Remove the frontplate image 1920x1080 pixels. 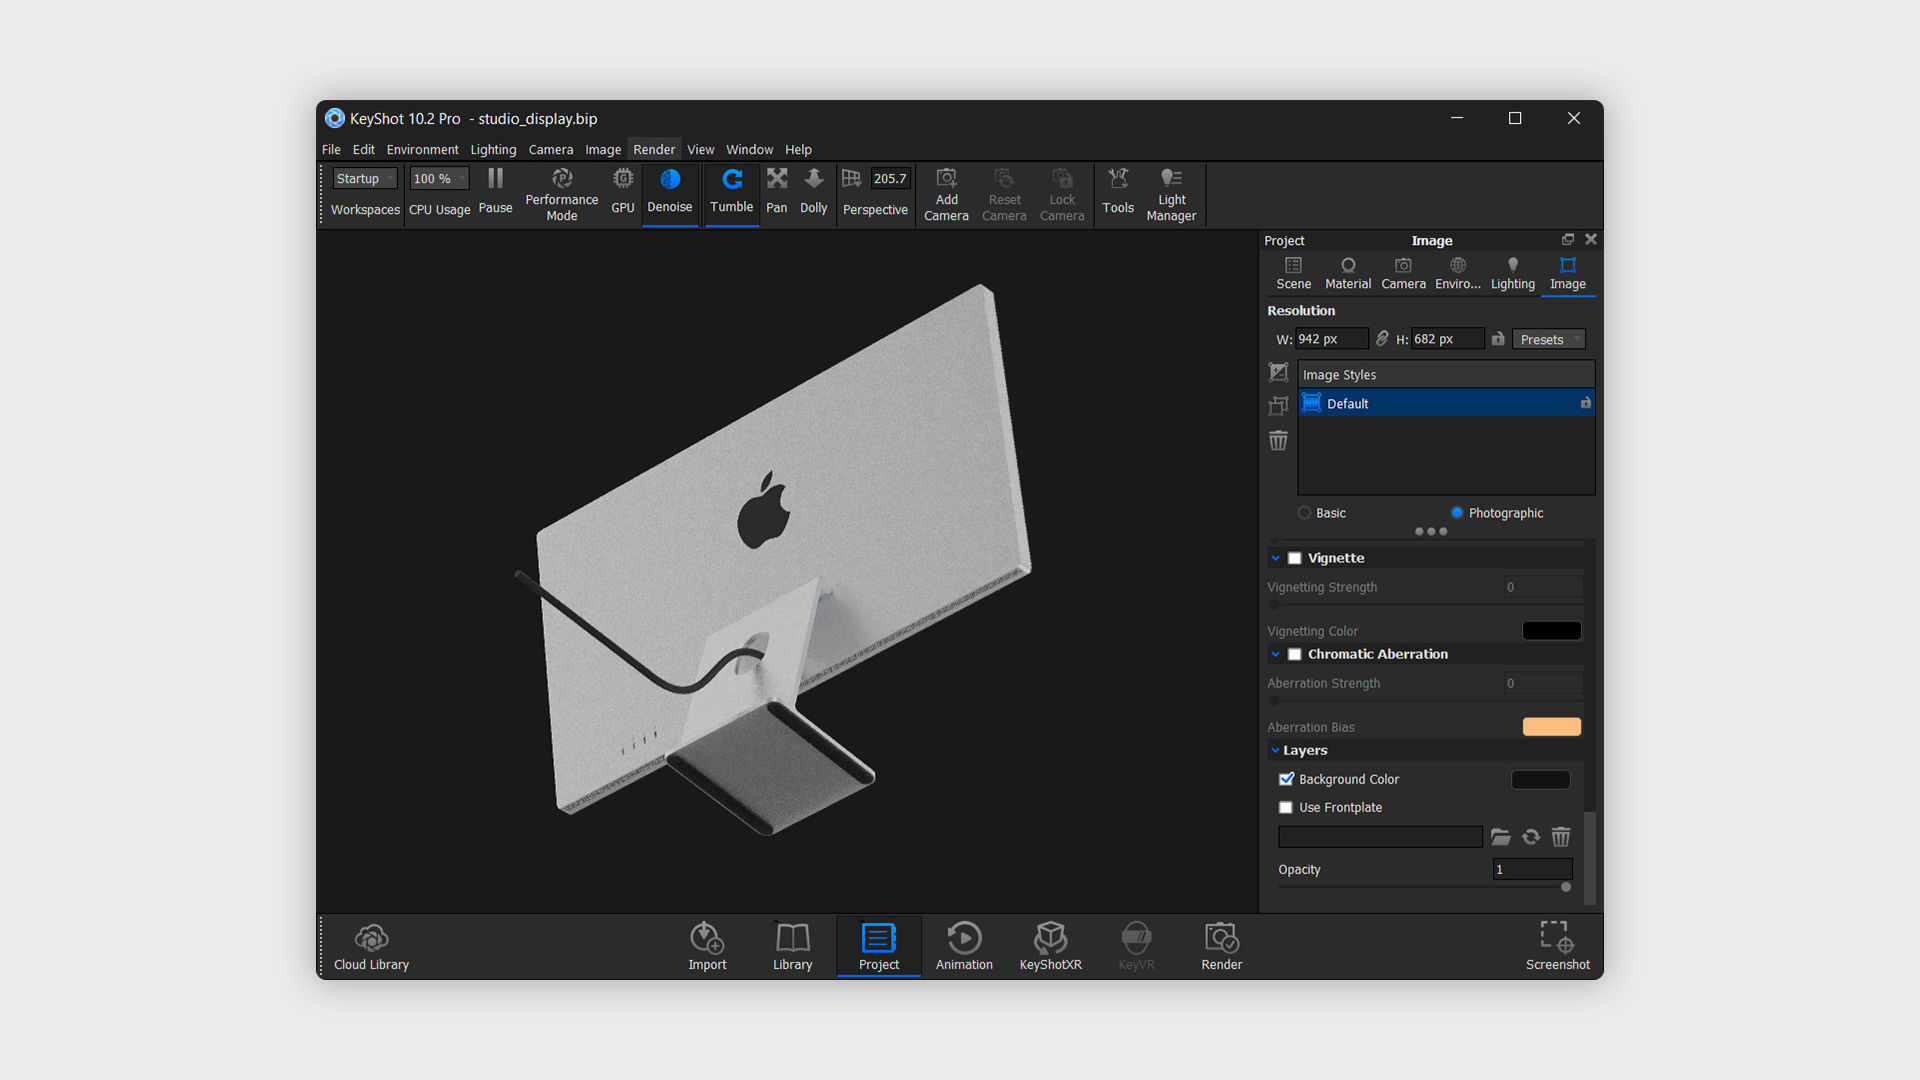coord(1561,837)
